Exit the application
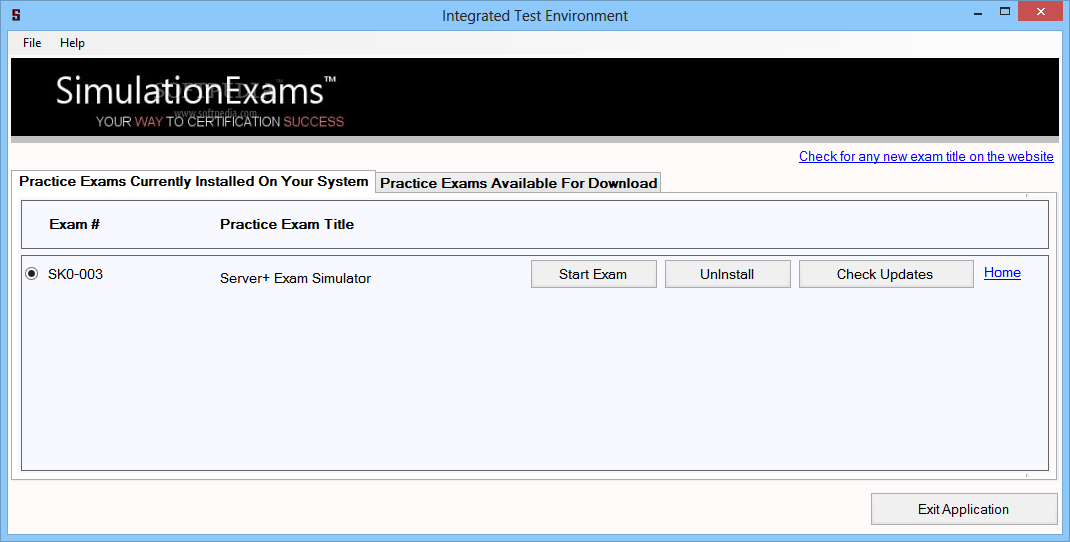The image size is (1070, 542). pyautogui.click(x=964, y=509)
